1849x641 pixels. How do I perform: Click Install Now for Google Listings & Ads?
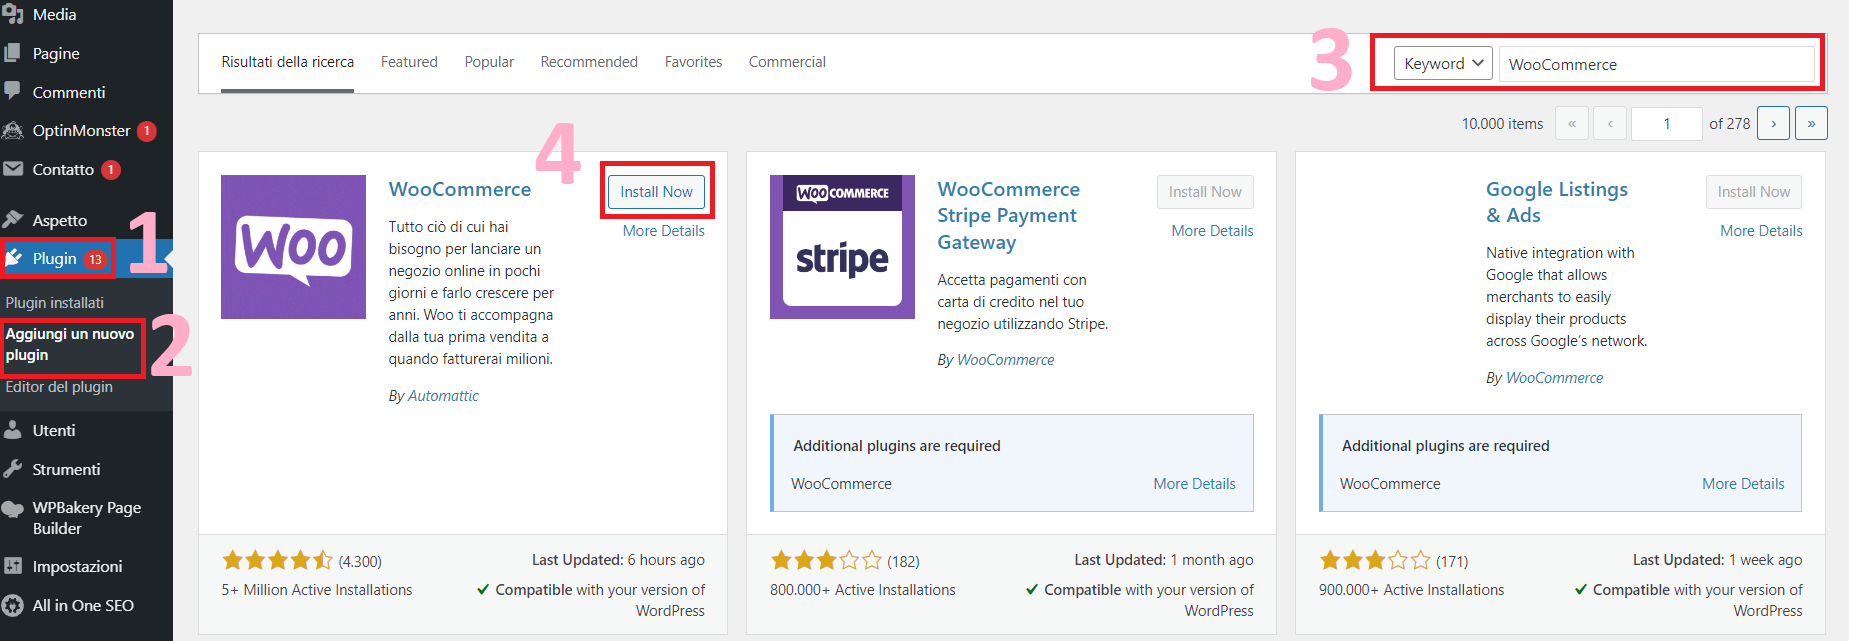pos(1754,192)
